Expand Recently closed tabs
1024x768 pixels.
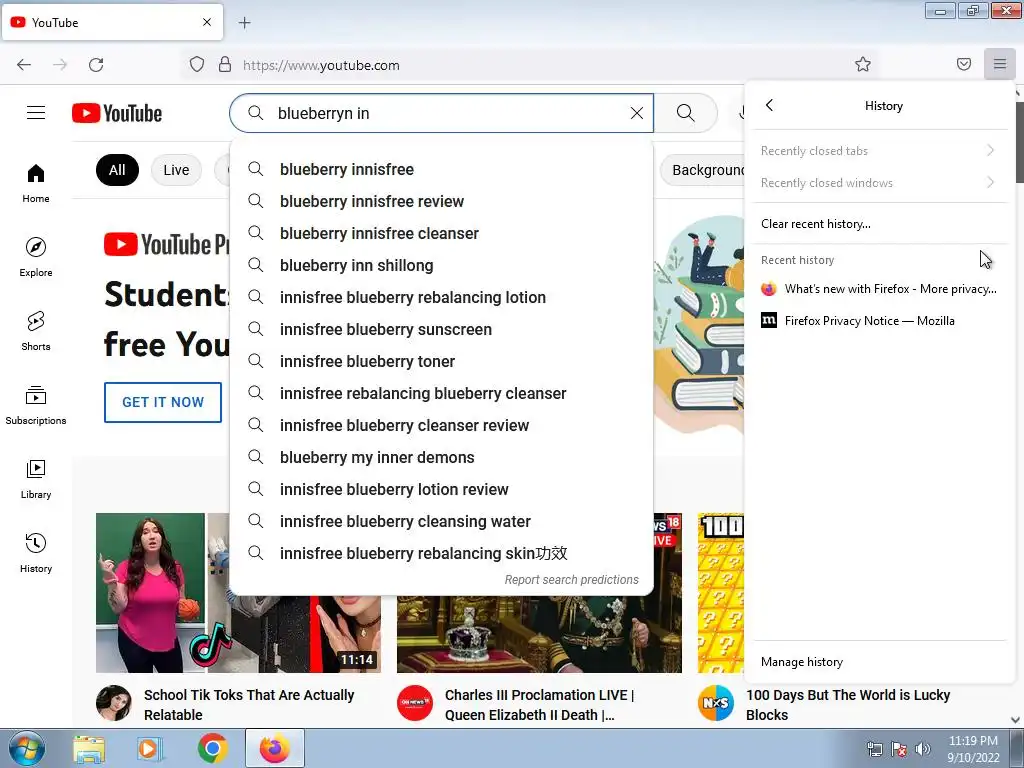coord(878,151)
